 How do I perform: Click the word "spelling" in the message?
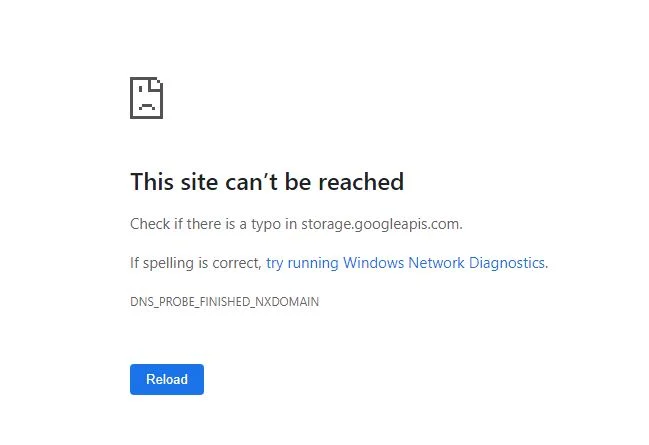pyautogui.click(x=171, y=263)
